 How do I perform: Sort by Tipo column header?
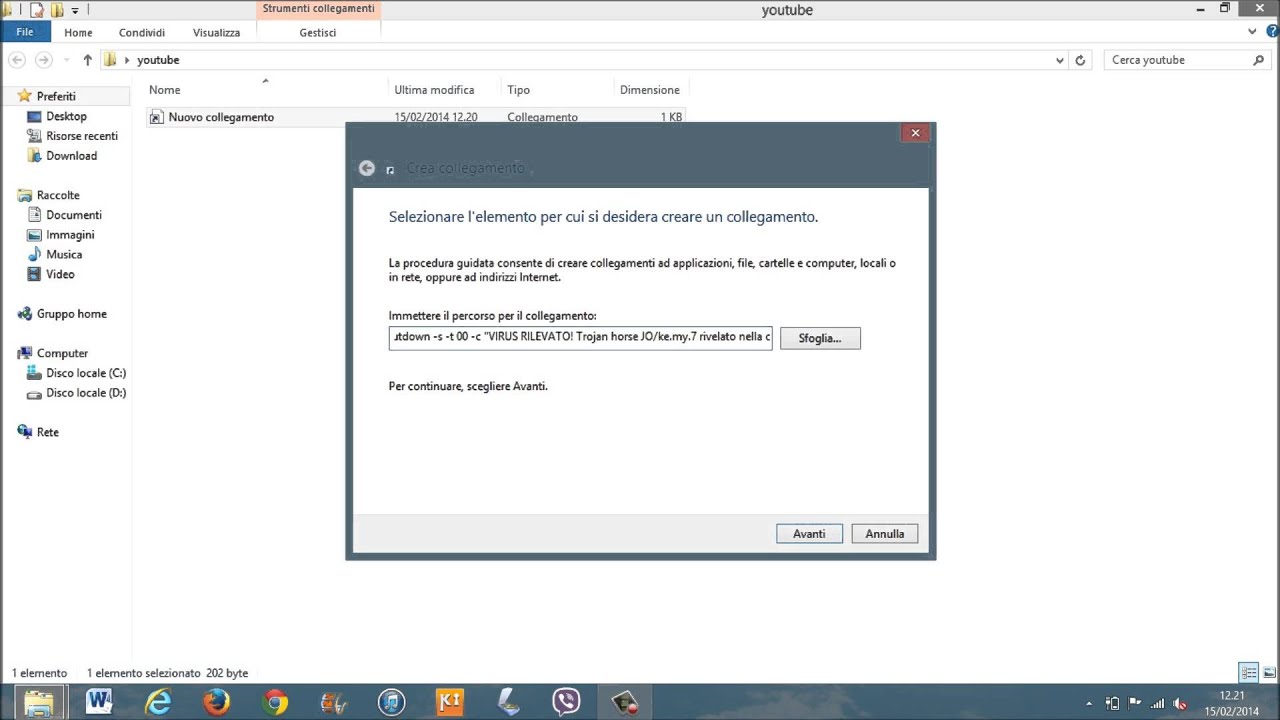[x=518, y=90]
